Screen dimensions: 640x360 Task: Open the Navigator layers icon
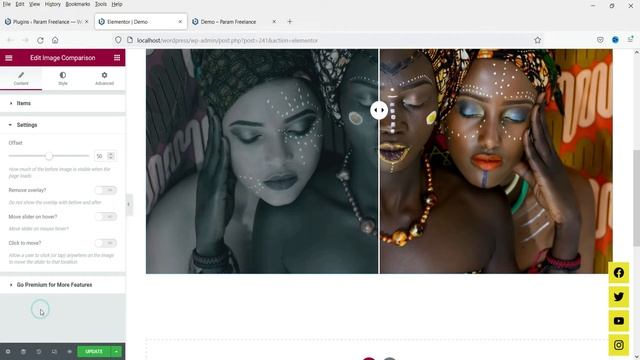[23, 351]
